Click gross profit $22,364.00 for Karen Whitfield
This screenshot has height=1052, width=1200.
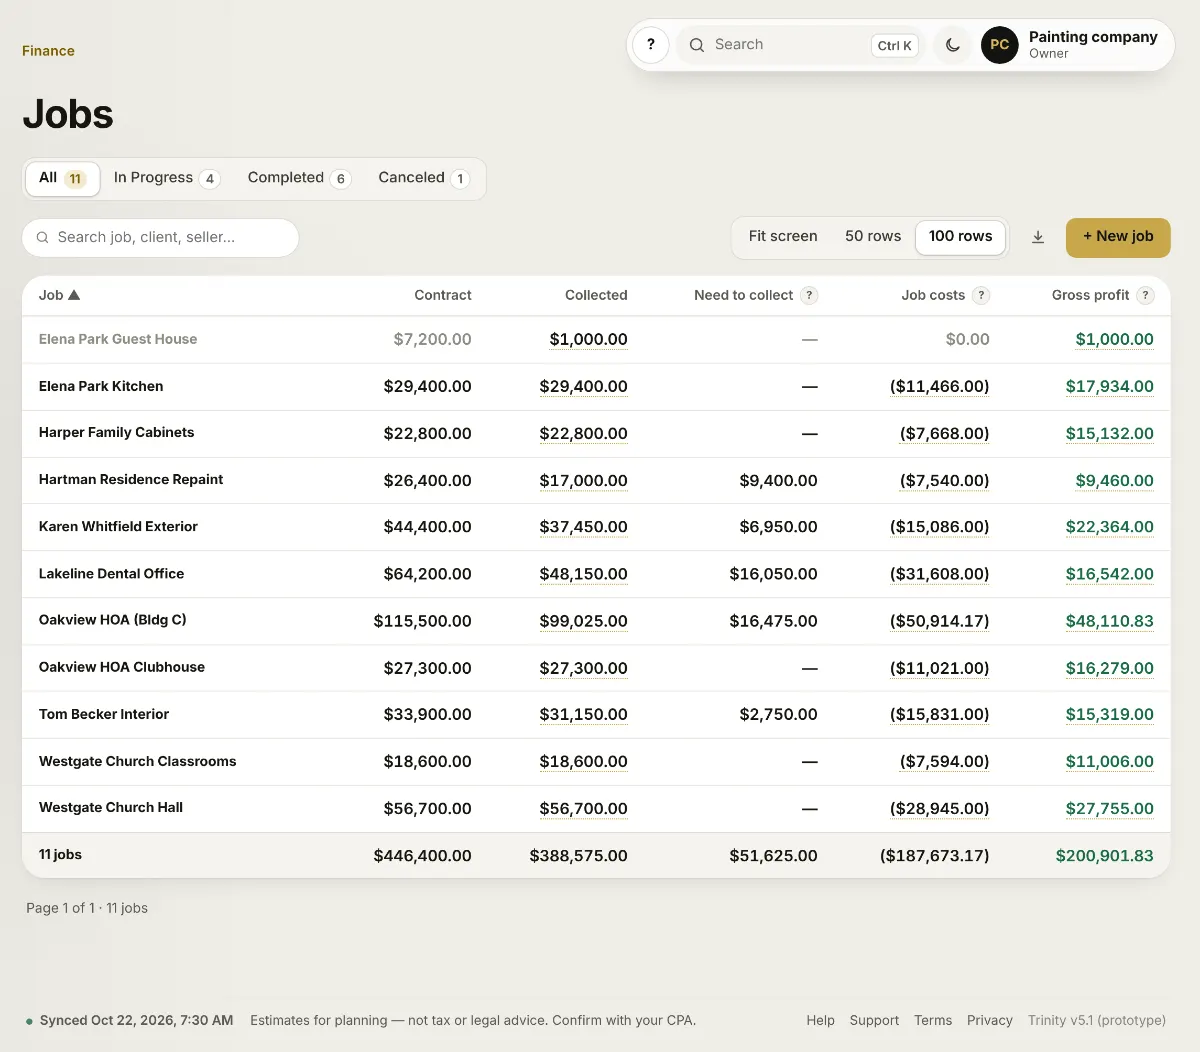tap(1109, 527)
